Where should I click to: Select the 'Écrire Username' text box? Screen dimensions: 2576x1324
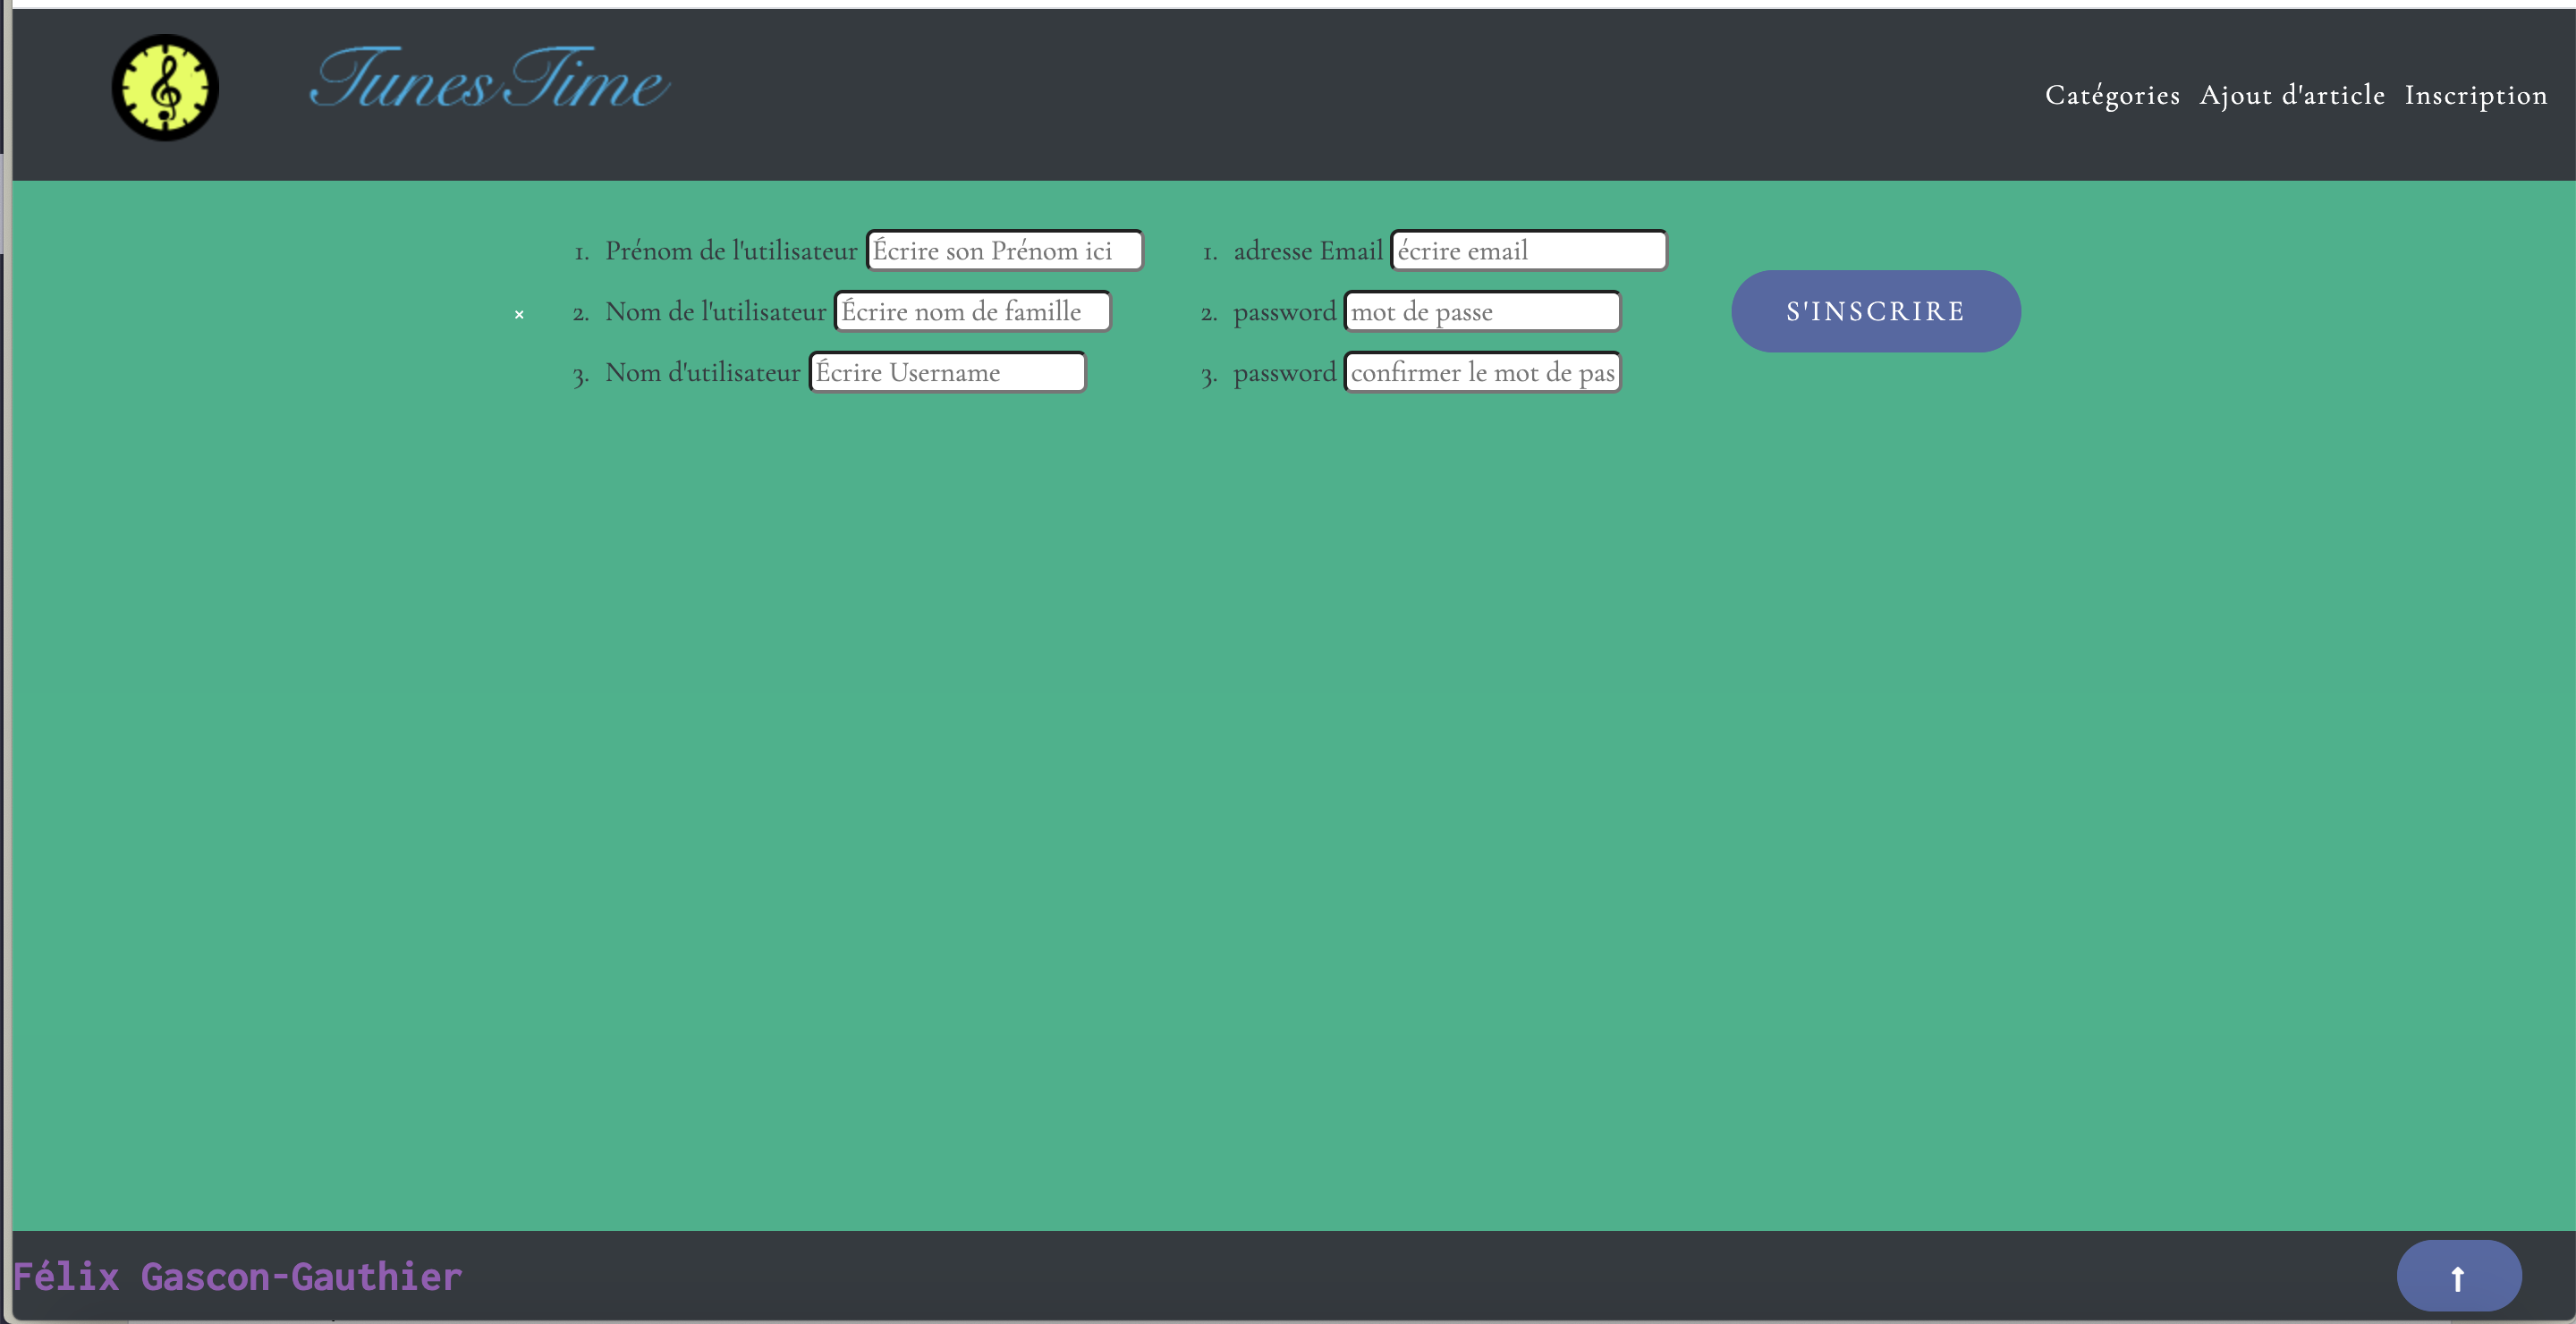[x=946, y=373]
